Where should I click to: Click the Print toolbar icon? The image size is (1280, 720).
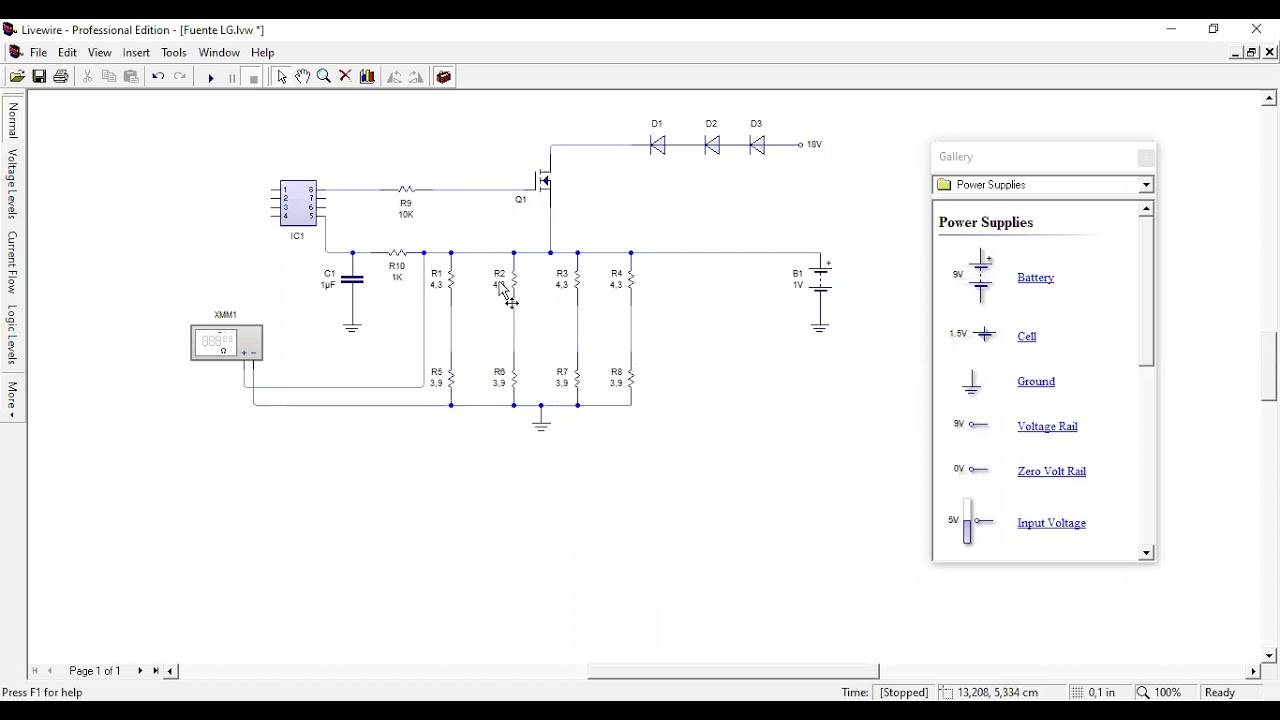click(x=61, y=77)
